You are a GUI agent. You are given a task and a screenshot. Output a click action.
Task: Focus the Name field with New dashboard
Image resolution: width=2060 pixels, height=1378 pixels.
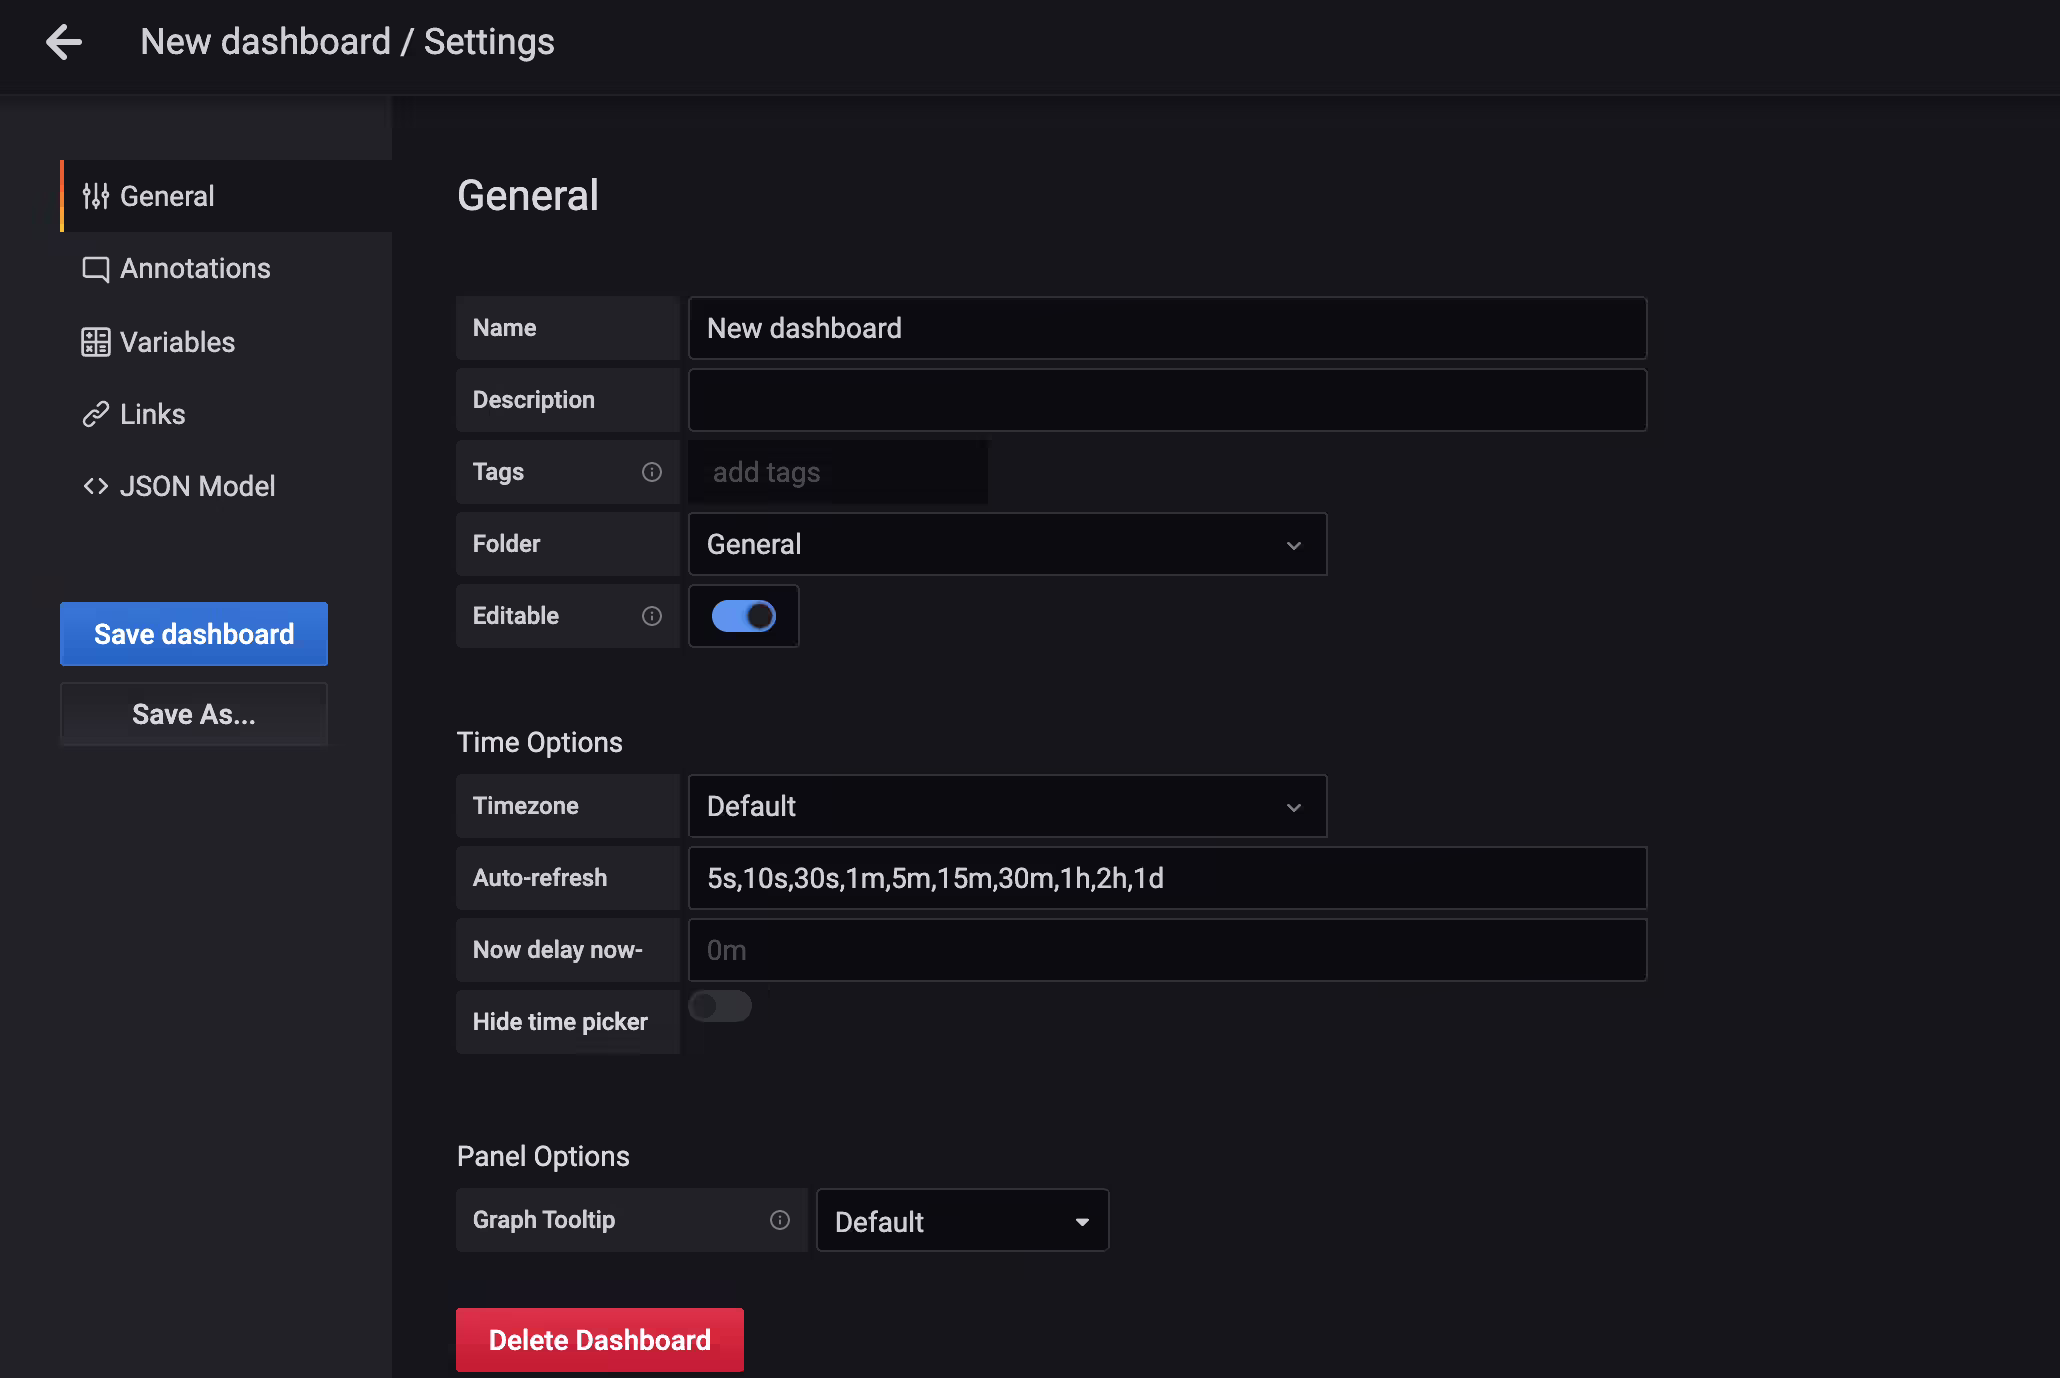1167,328
